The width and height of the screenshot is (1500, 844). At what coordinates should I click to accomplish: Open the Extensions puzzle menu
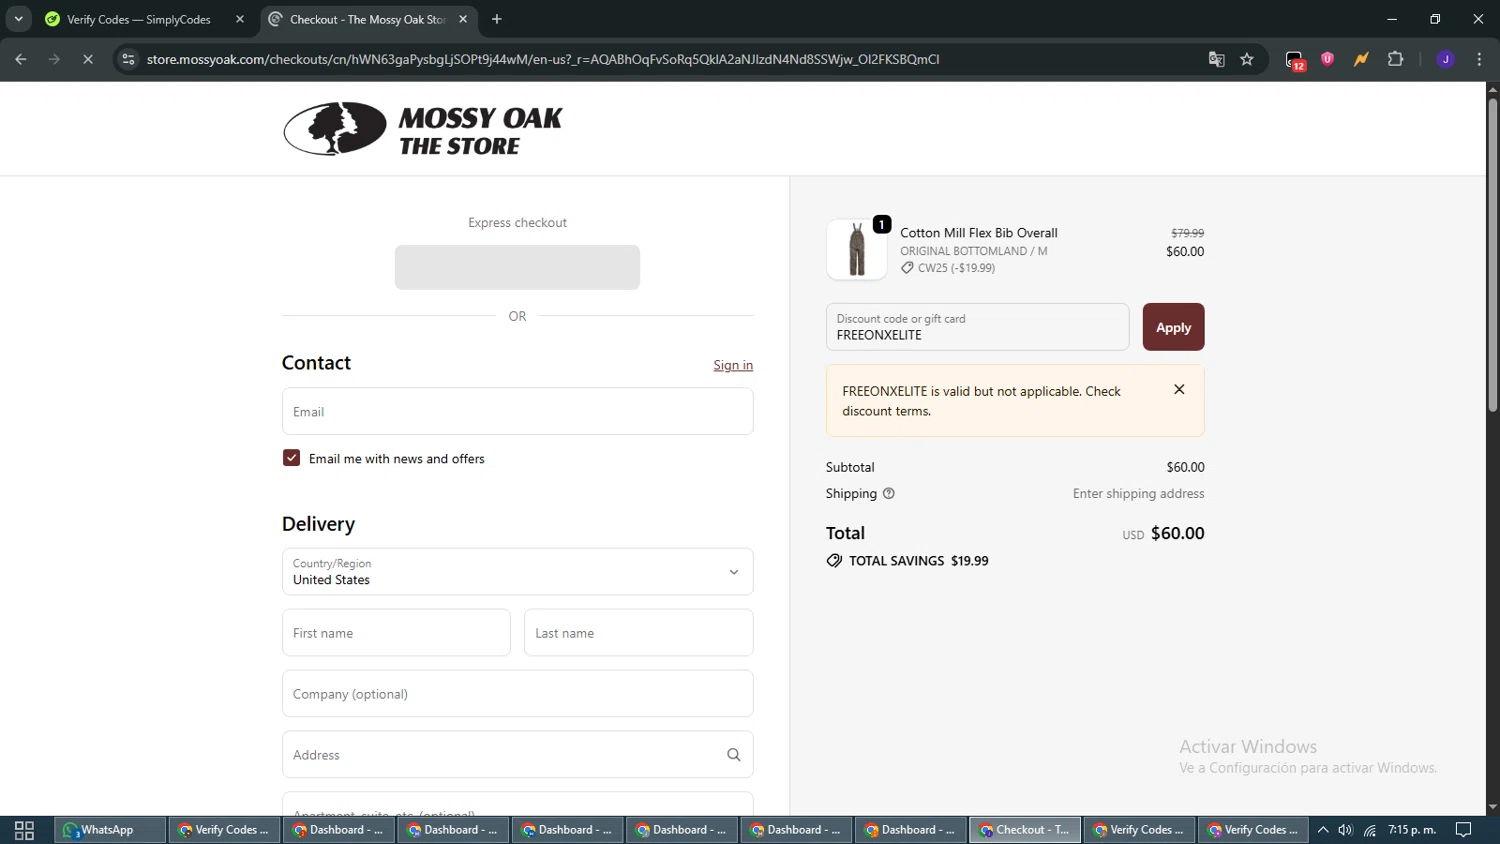(x=1396, y=59)
